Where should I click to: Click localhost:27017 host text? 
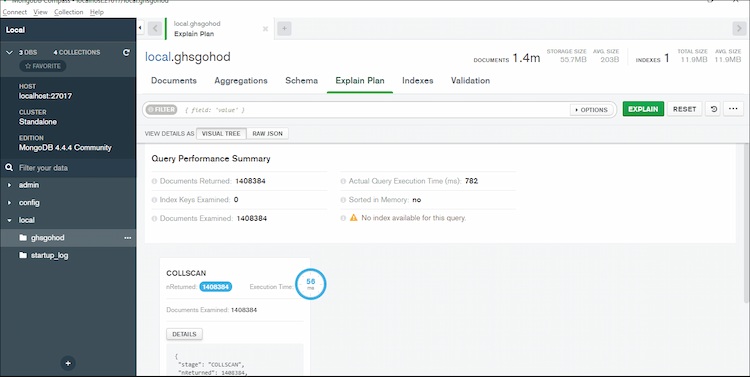point(45,96)
